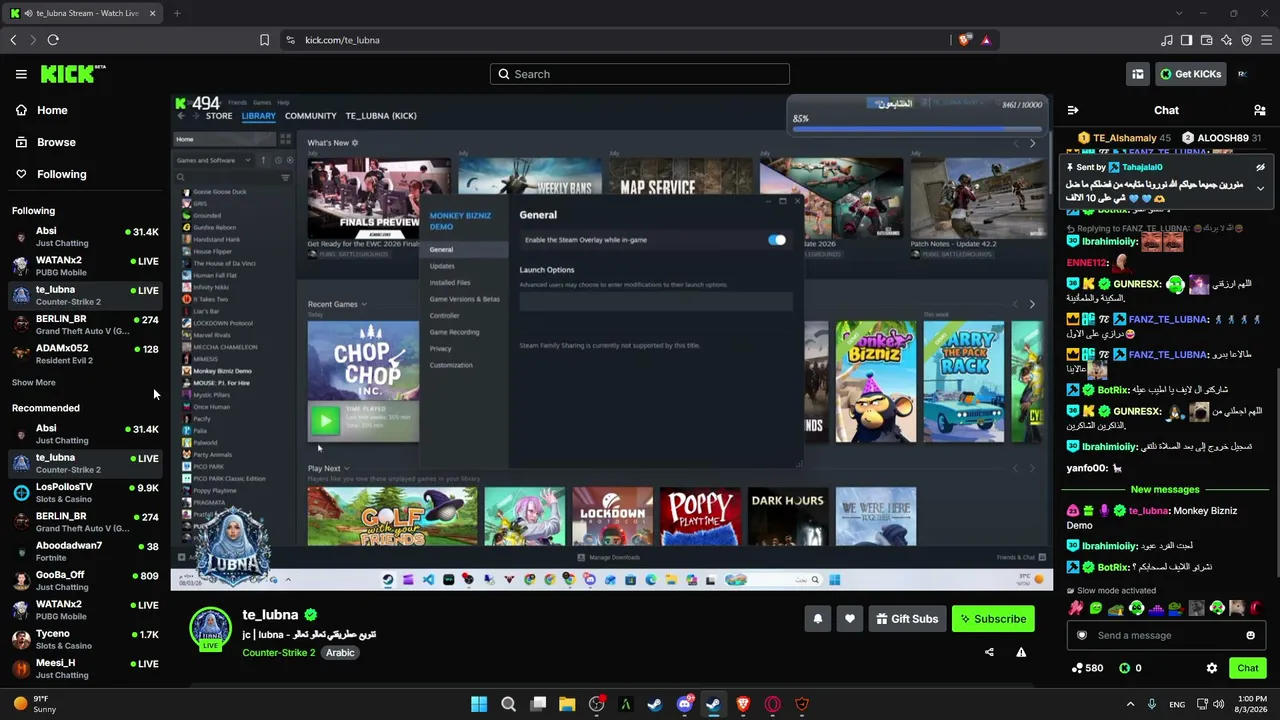1280x720 pixels.
Task: Open ADAMx052 channel in Following list
Action: click(x=85, y=354)
